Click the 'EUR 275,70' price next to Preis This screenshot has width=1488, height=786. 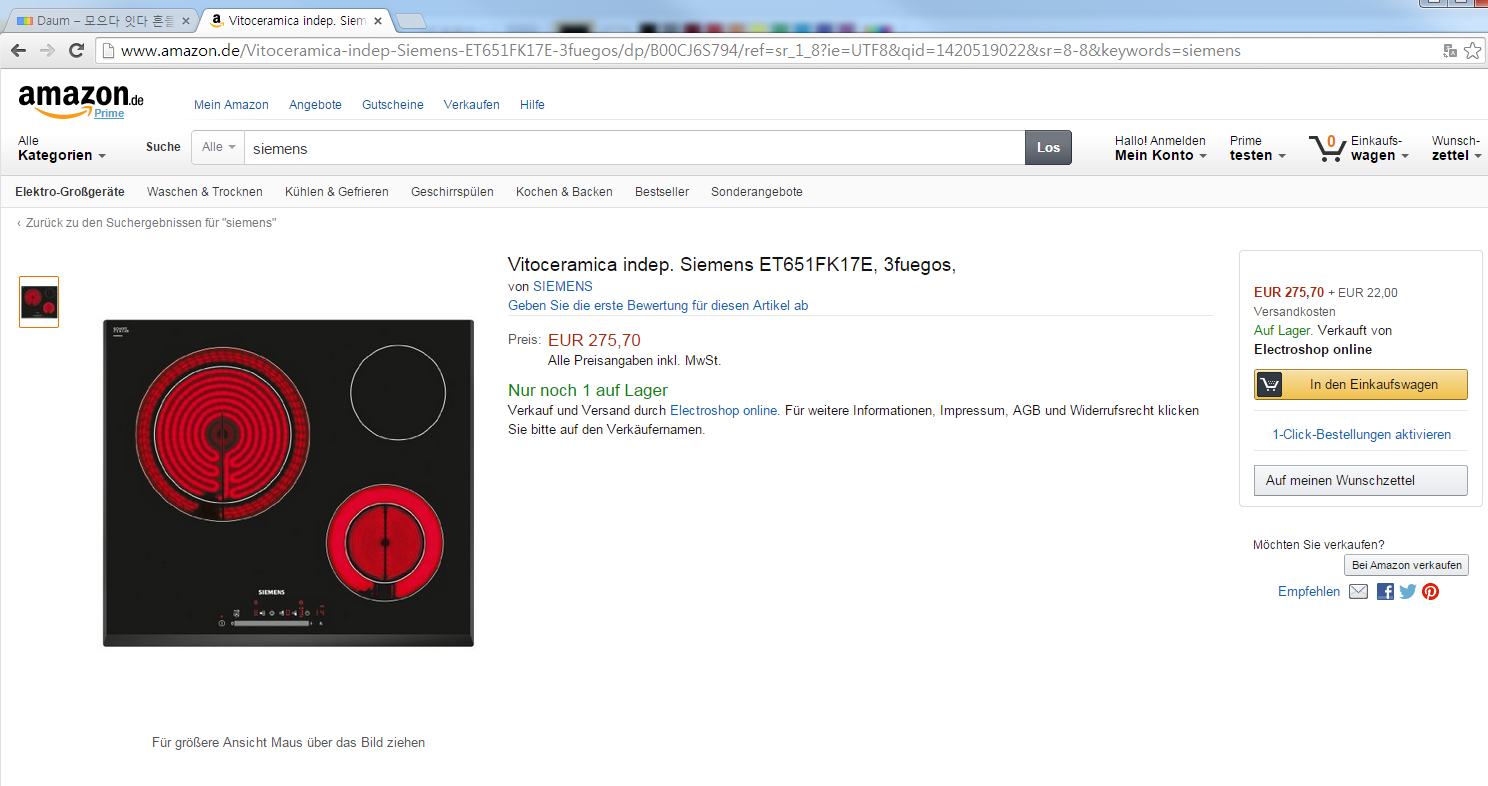(594, 340)
